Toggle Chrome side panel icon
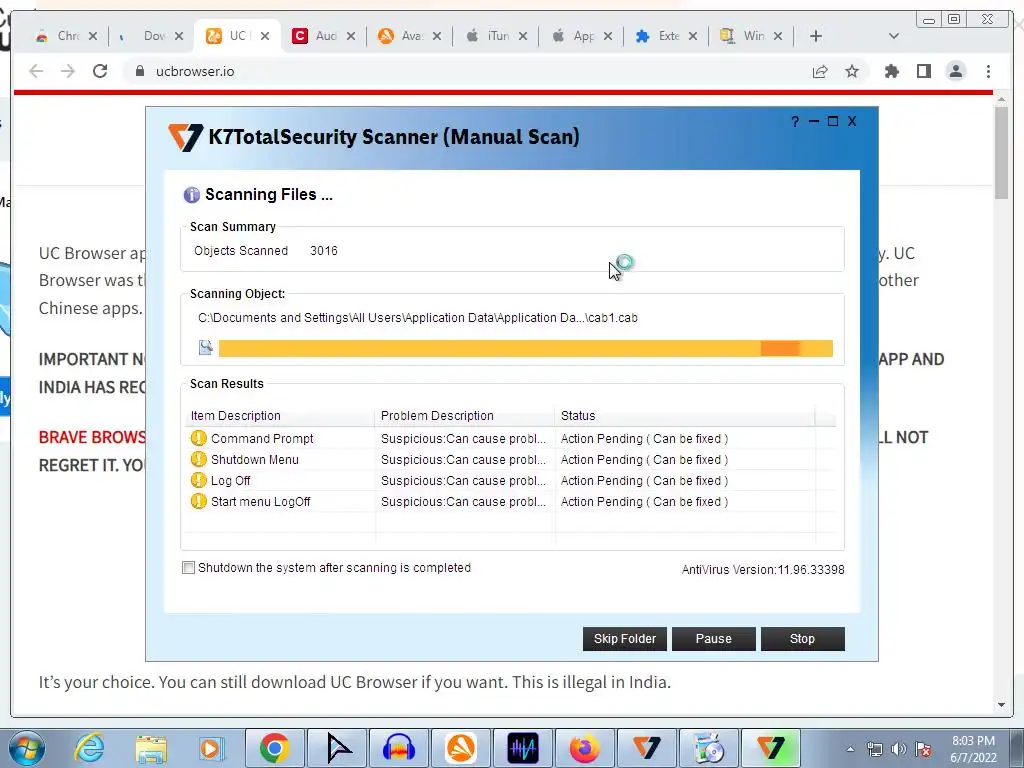Image resolution: width=1024 pixels, height=768 pixels. (923, 71)
